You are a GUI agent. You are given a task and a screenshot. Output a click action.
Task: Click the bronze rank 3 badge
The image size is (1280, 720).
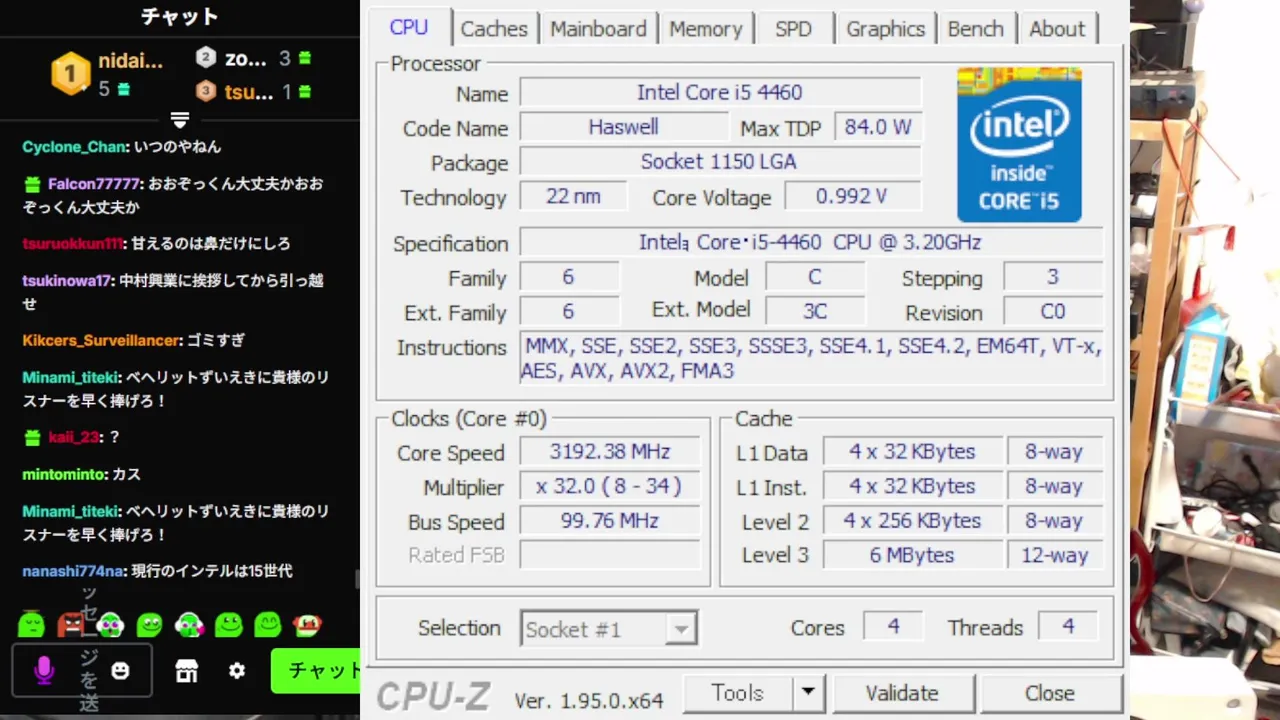pyautogui.click(x=206, y=91)
